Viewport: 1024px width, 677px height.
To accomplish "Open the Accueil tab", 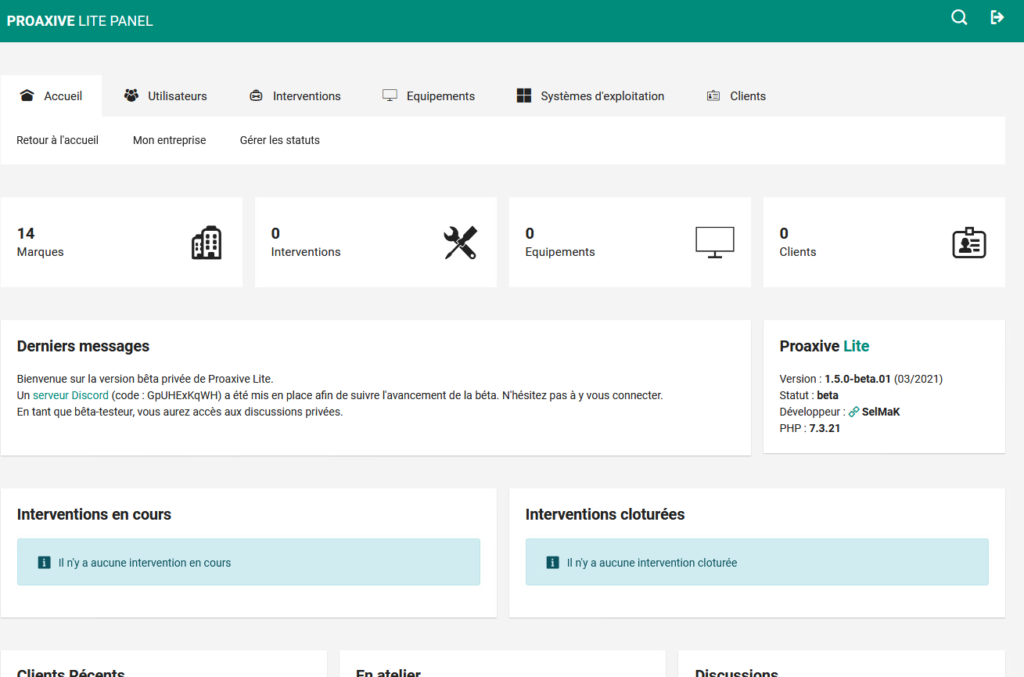I will tap(51, 96).
